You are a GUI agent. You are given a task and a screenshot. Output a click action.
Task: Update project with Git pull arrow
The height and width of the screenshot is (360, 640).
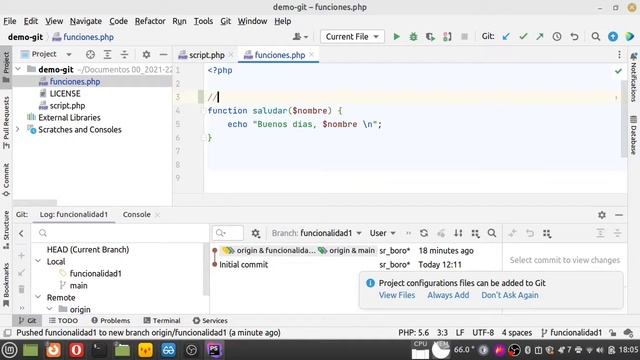(506, 37)
